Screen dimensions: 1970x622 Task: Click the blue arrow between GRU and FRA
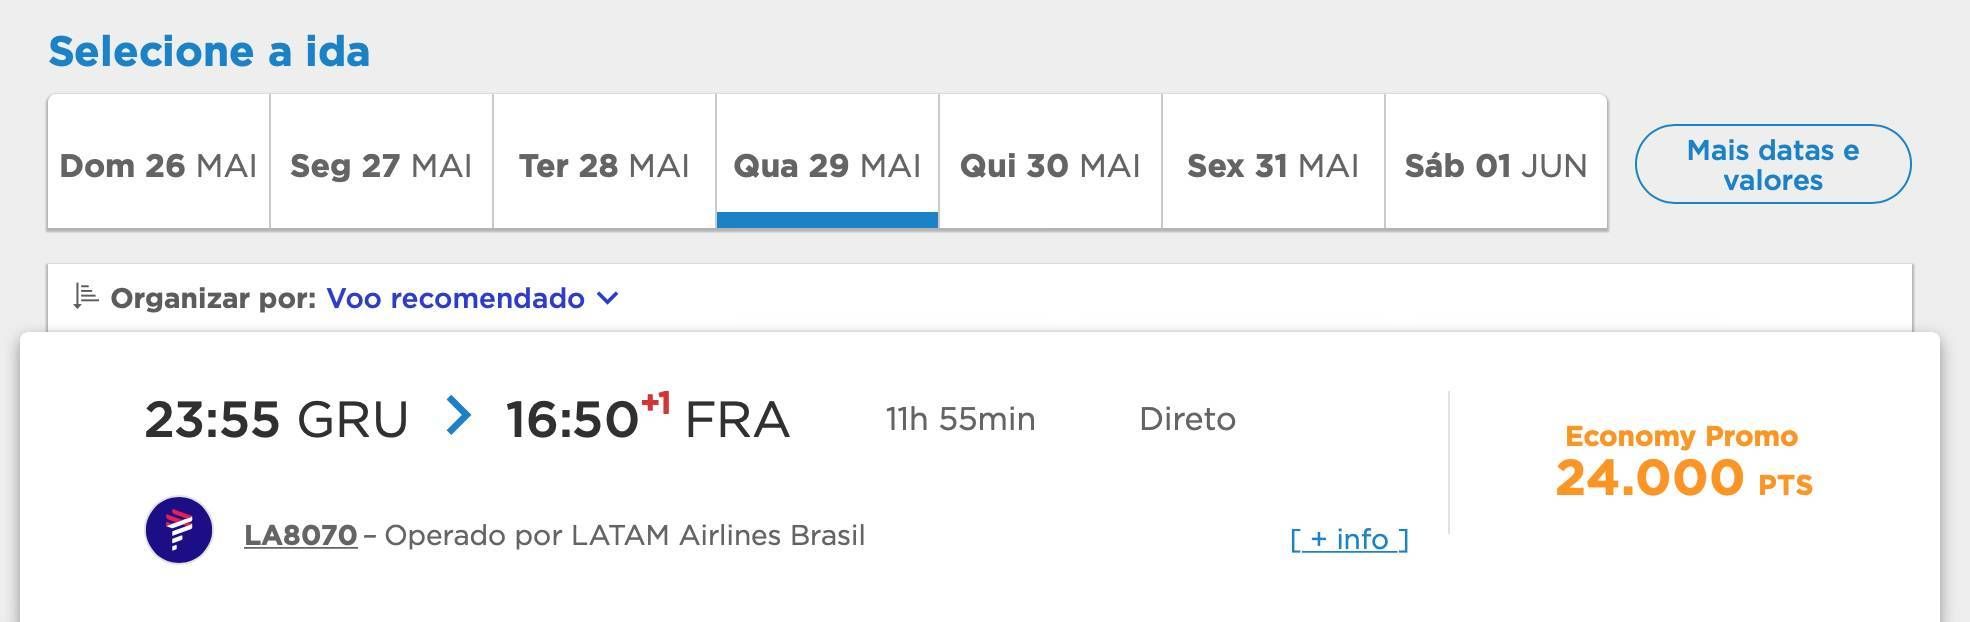(458, 416)
